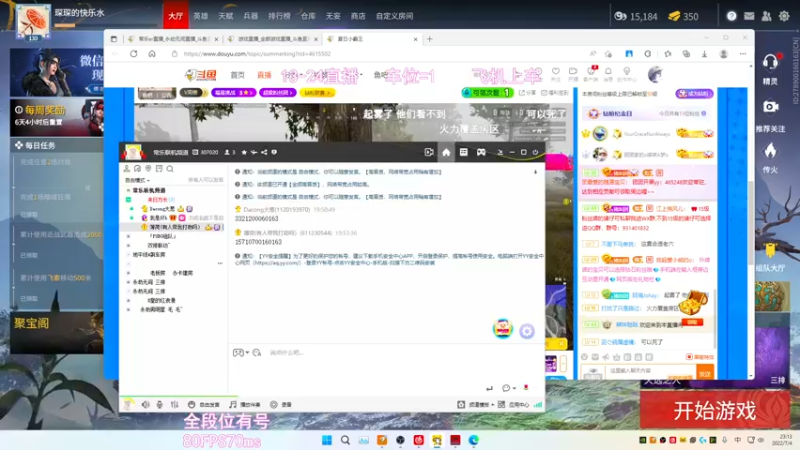Open the security link in YY notice
This screenshot has height=450, width=800.
click(277, 263)
